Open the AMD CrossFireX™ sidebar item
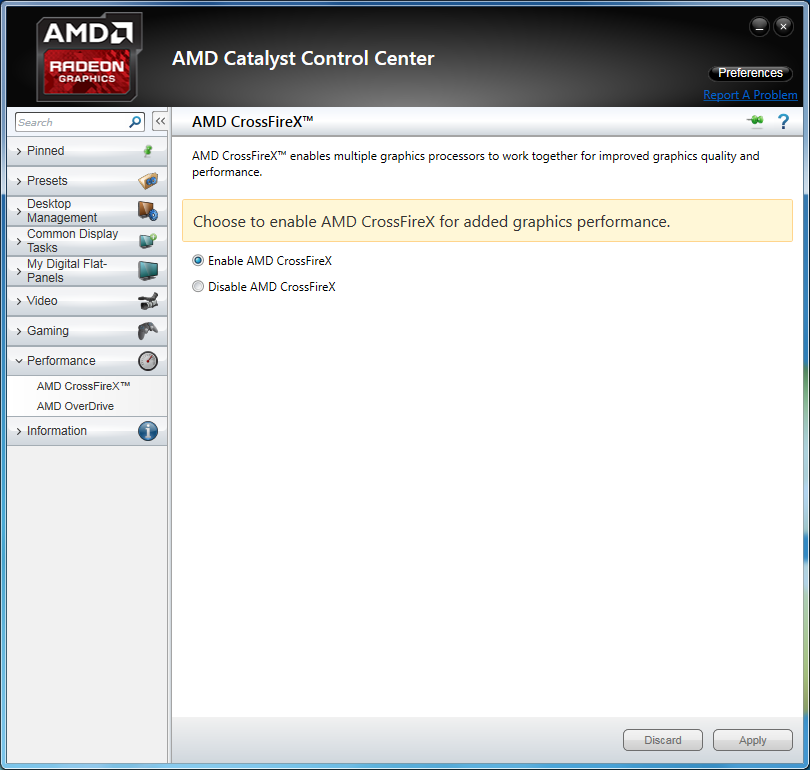Screen dimensions: 810x770 (83, 386)
